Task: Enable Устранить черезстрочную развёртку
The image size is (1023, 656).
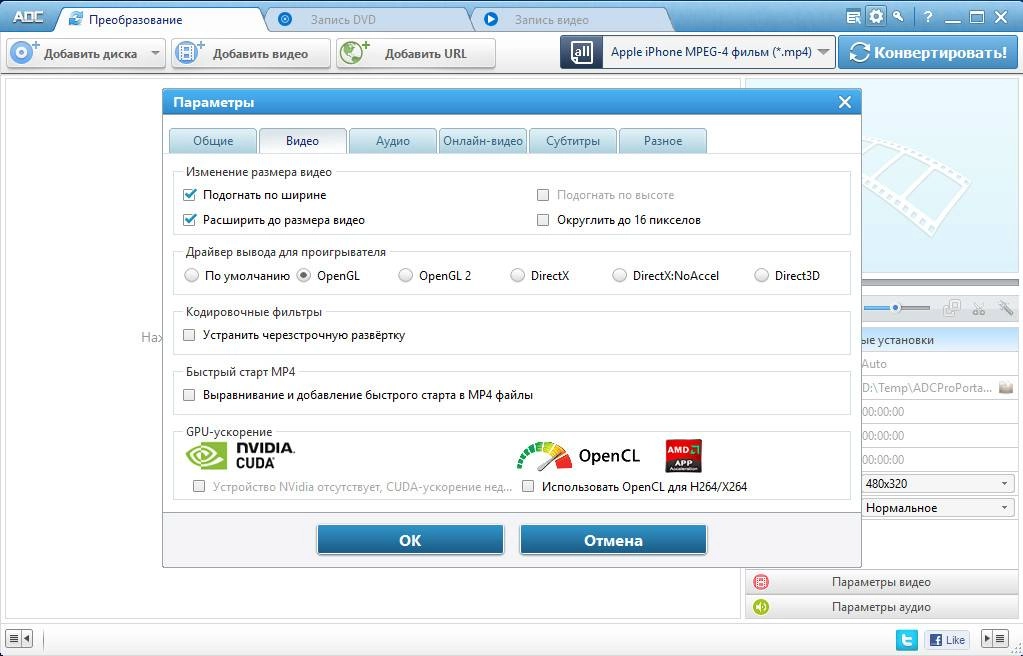Action: coord(189,335)
